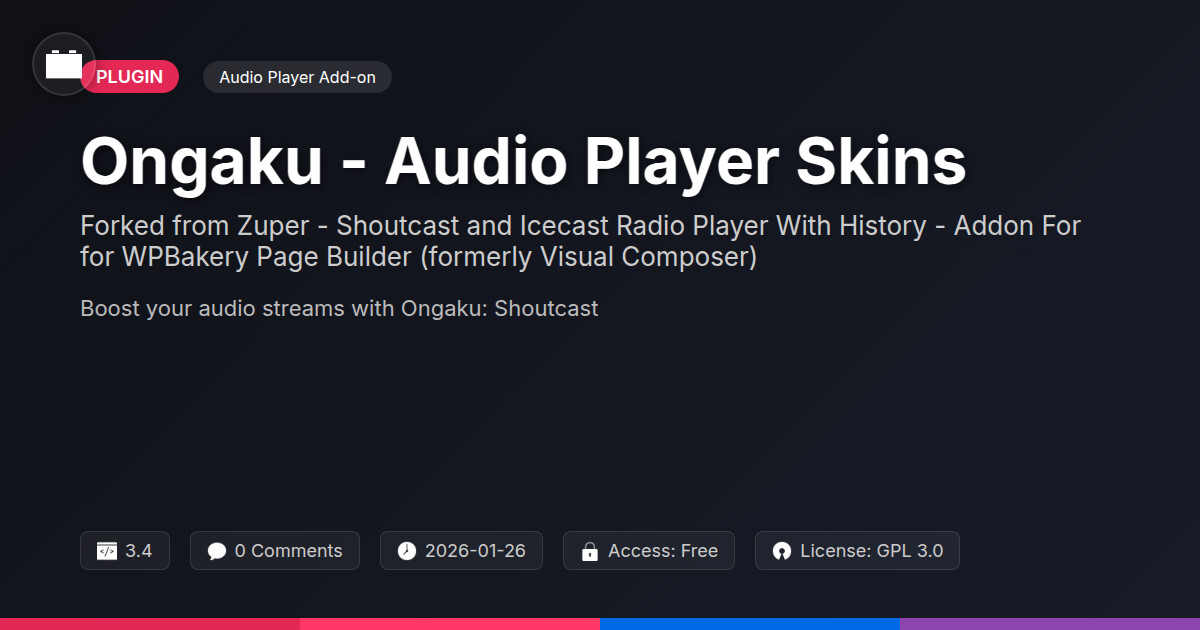Image resolution: width=1200 pixels, height=630 pixels.
Task: Click the dark red segment of bottom bar
Action: pyautogui.click(x=150, y=623)
